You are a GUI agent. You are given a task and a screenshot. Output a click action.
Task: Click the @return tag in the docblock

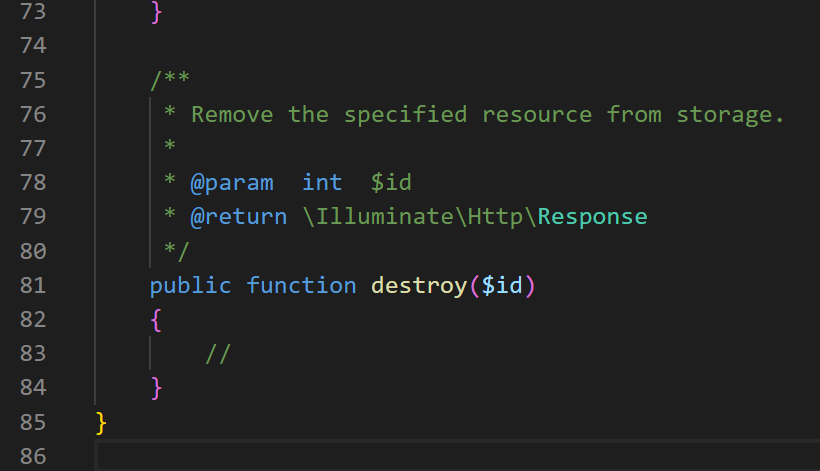[238, 216]
